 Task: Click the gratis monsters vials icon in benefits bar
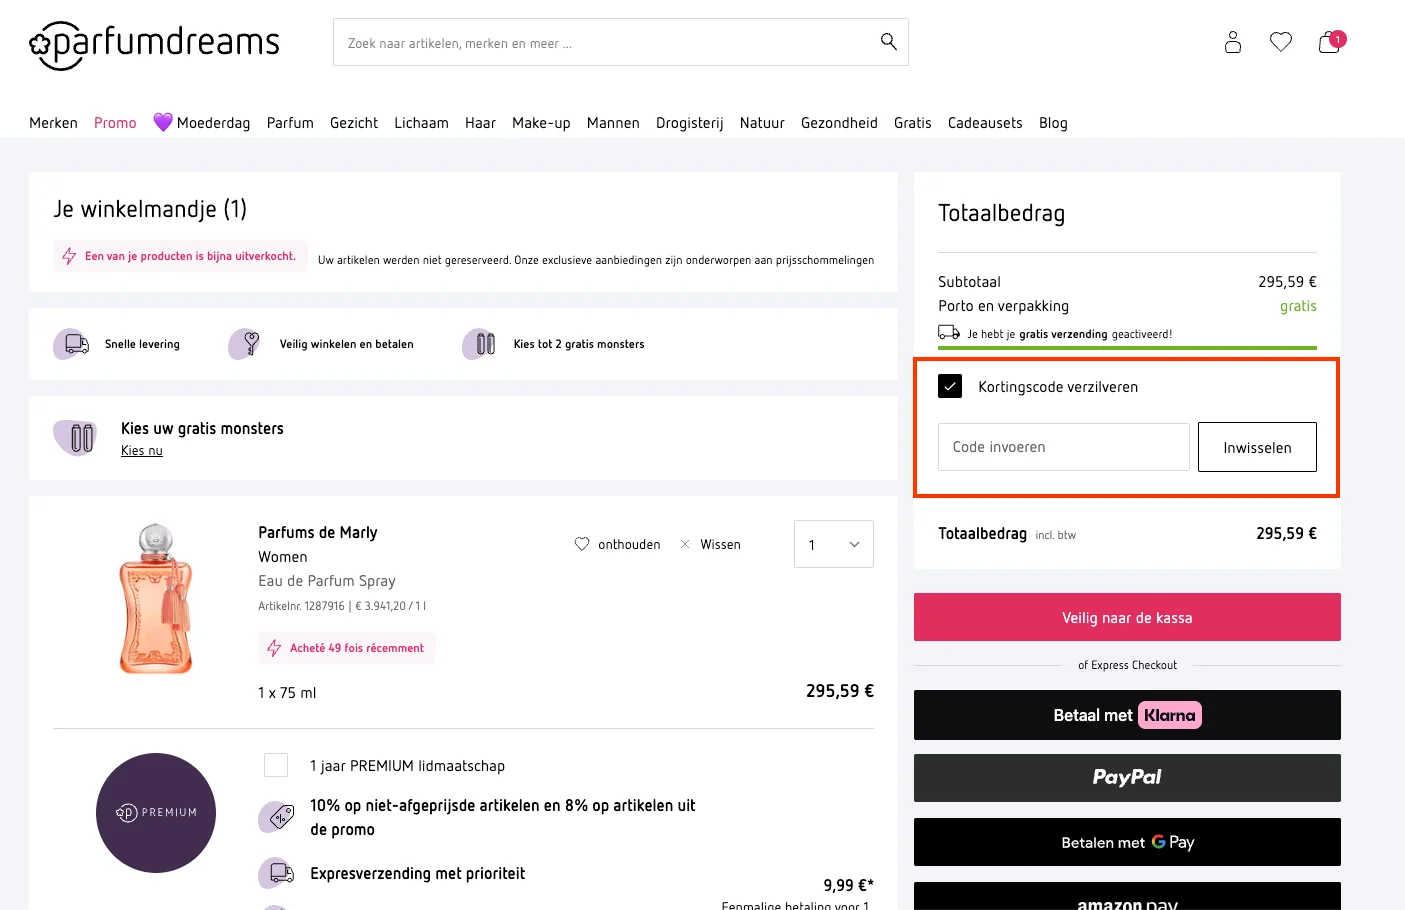[x=480, y=344]
